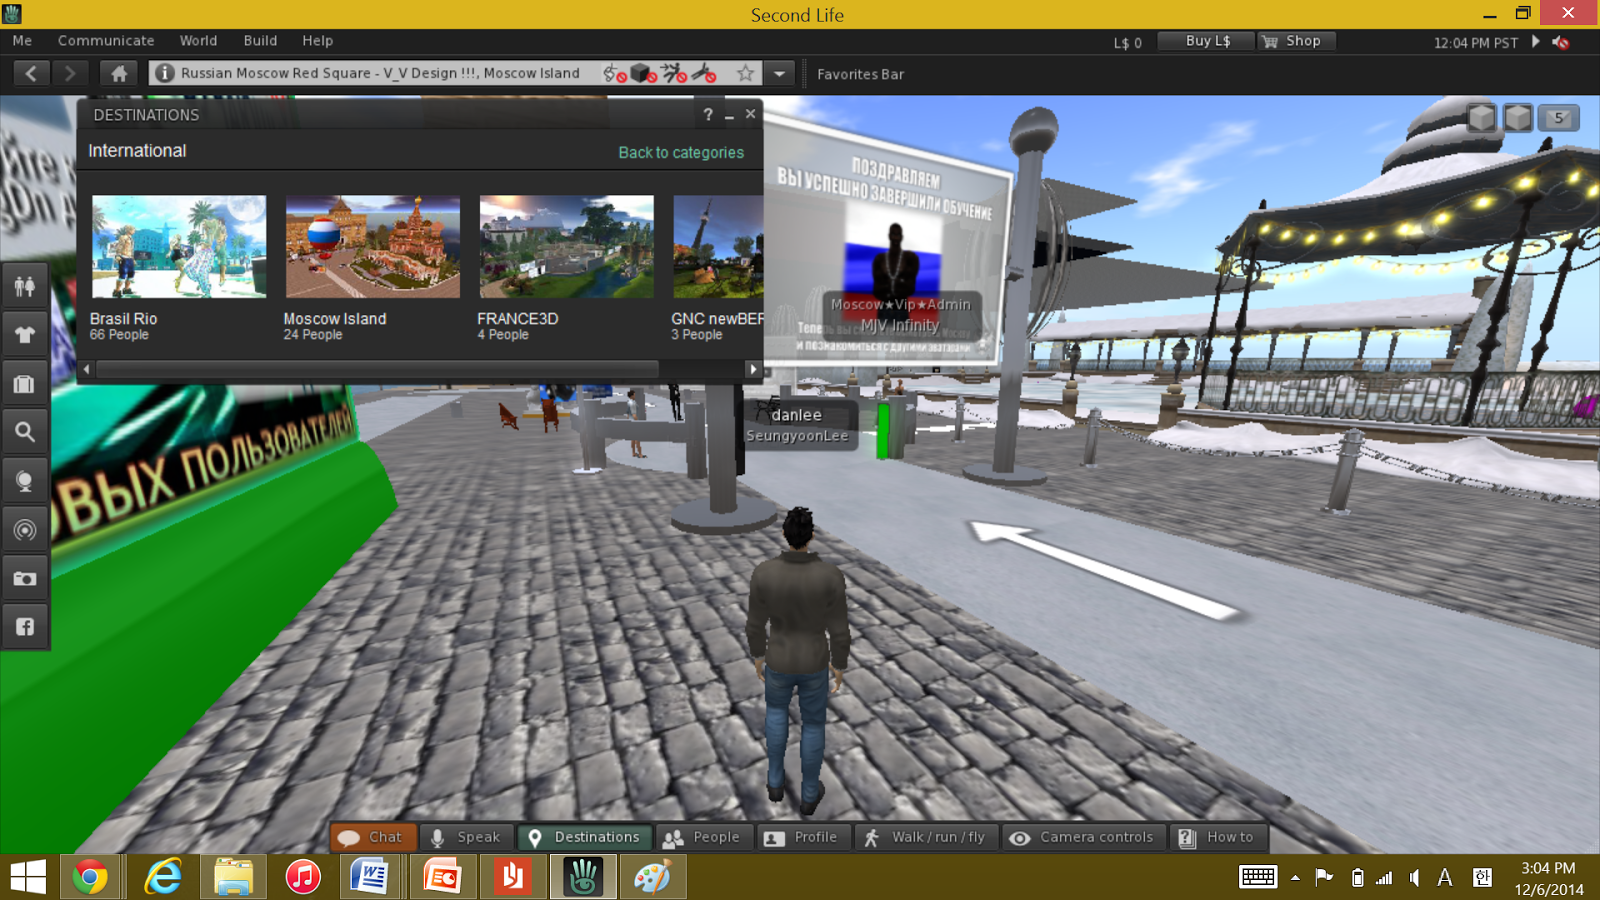
Task: Open the Communicate menu
Action: (x=106, y=41)
